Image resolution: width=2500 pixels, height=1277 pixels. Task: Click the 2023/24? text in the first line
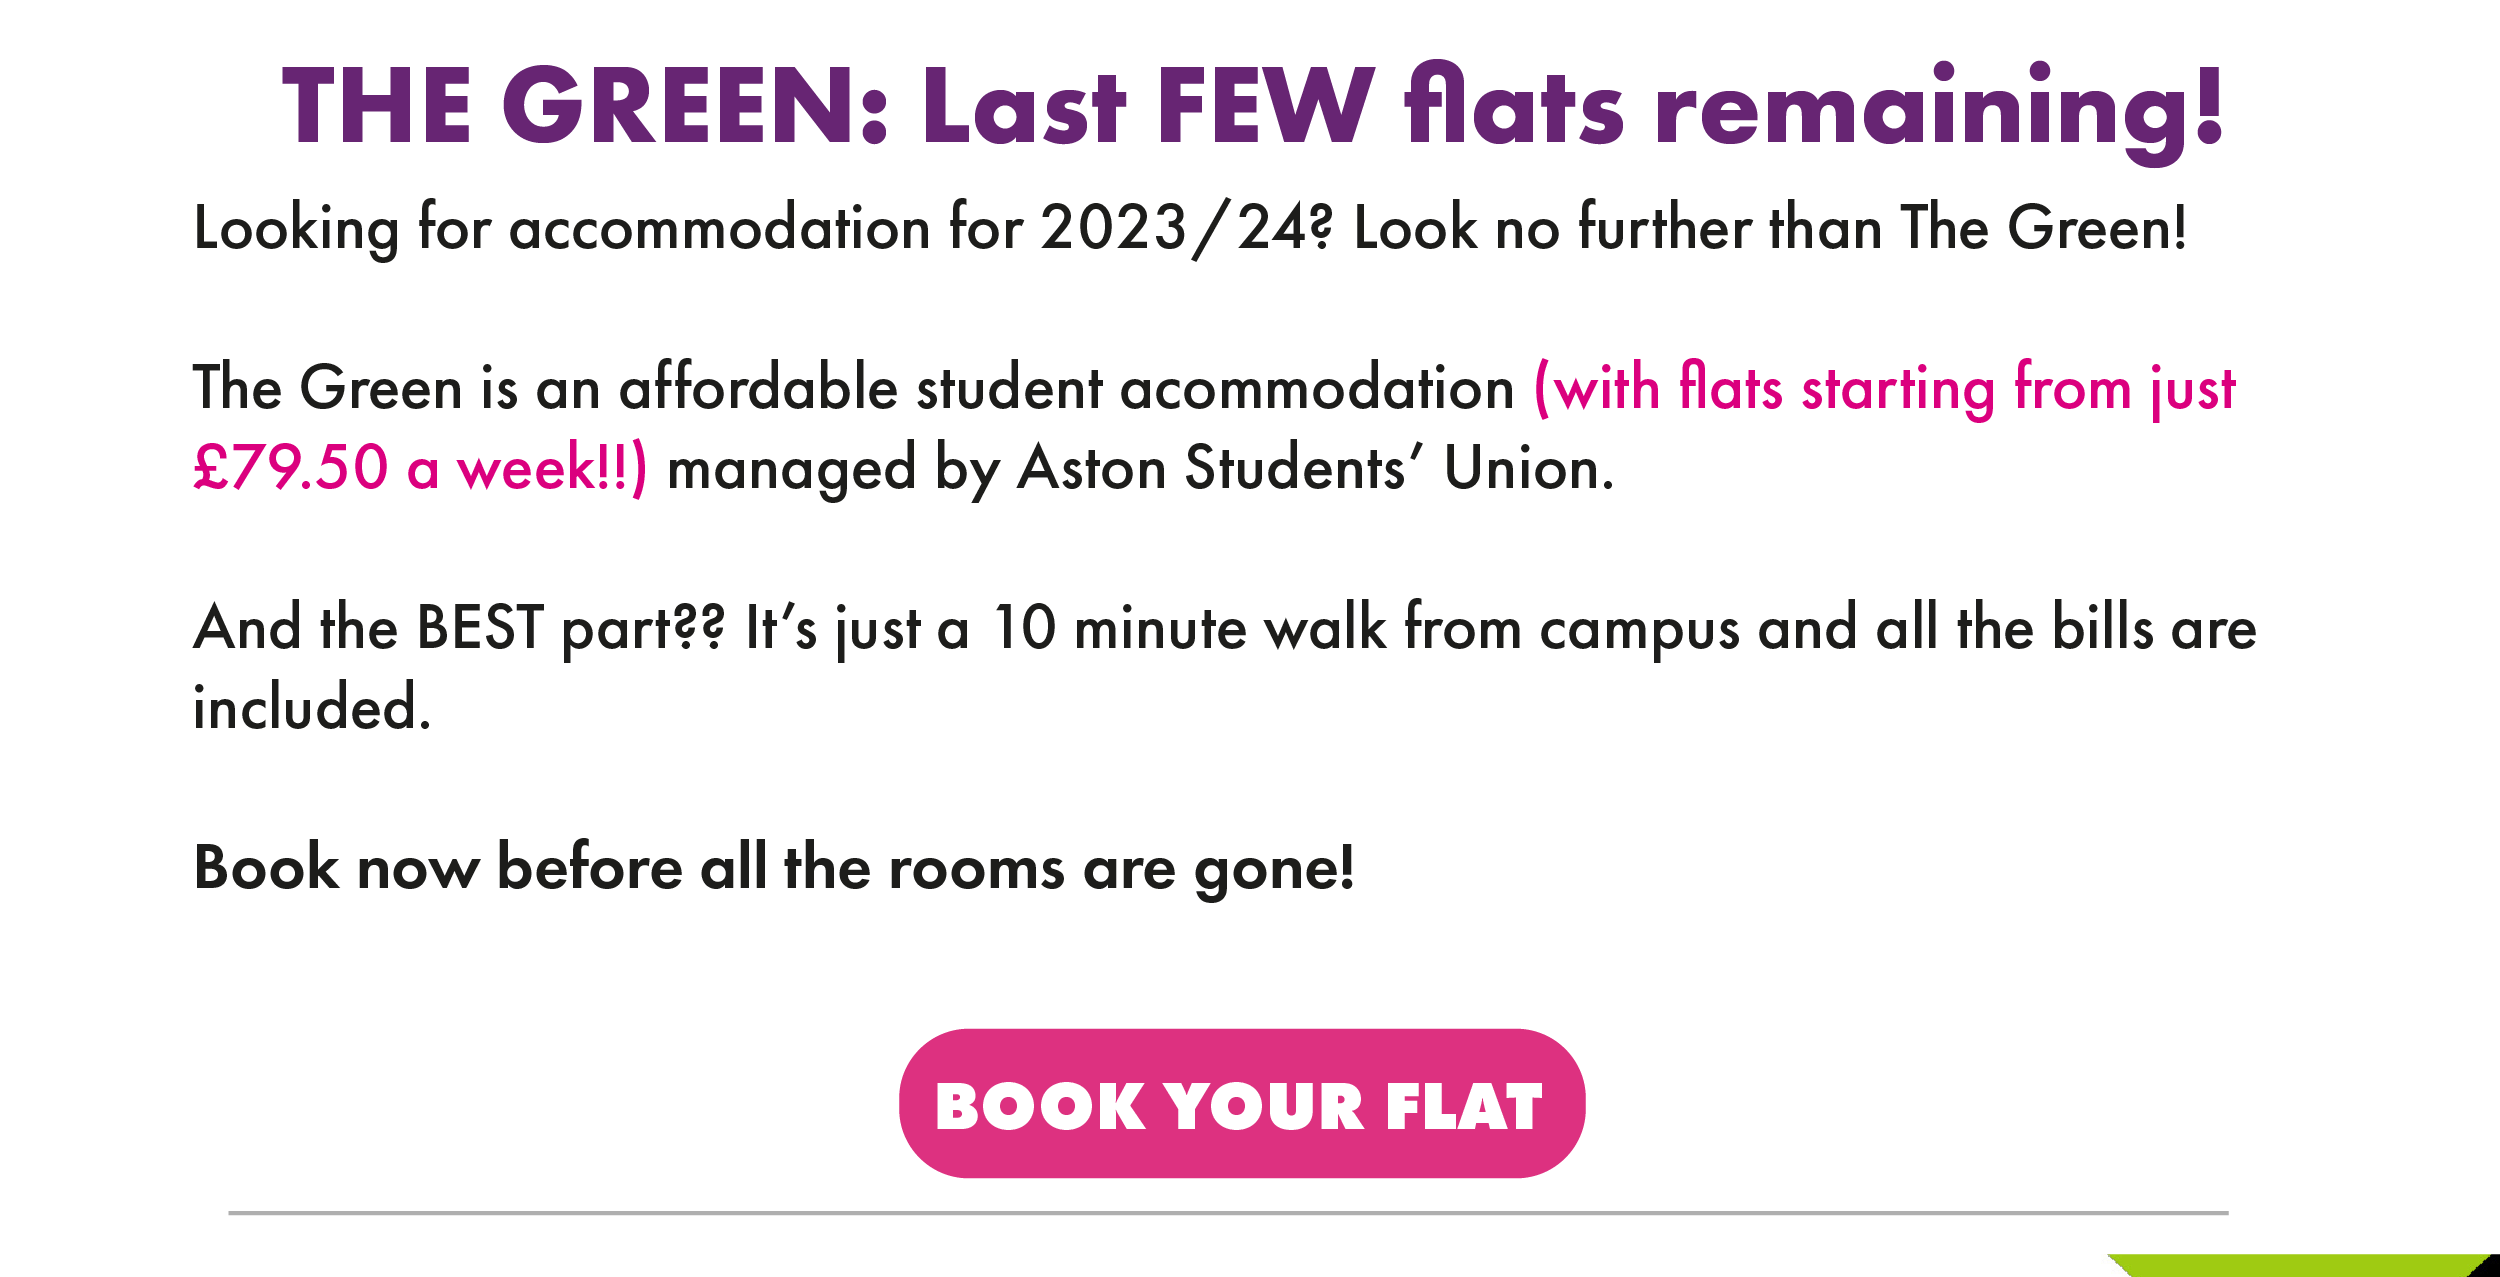pyautogui.click(x=1187, y=229)
